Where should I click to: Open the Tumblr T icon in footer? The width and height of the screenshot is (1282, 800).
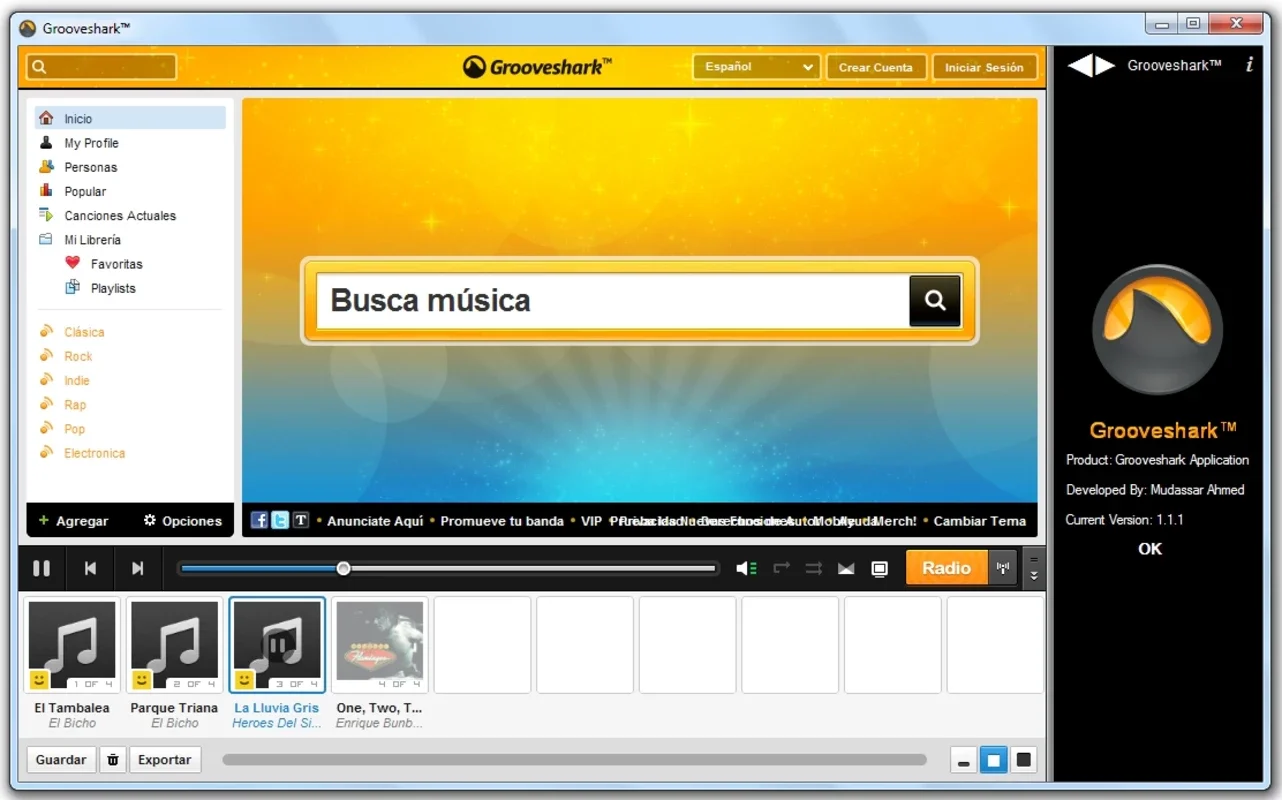tap(301, 520)
